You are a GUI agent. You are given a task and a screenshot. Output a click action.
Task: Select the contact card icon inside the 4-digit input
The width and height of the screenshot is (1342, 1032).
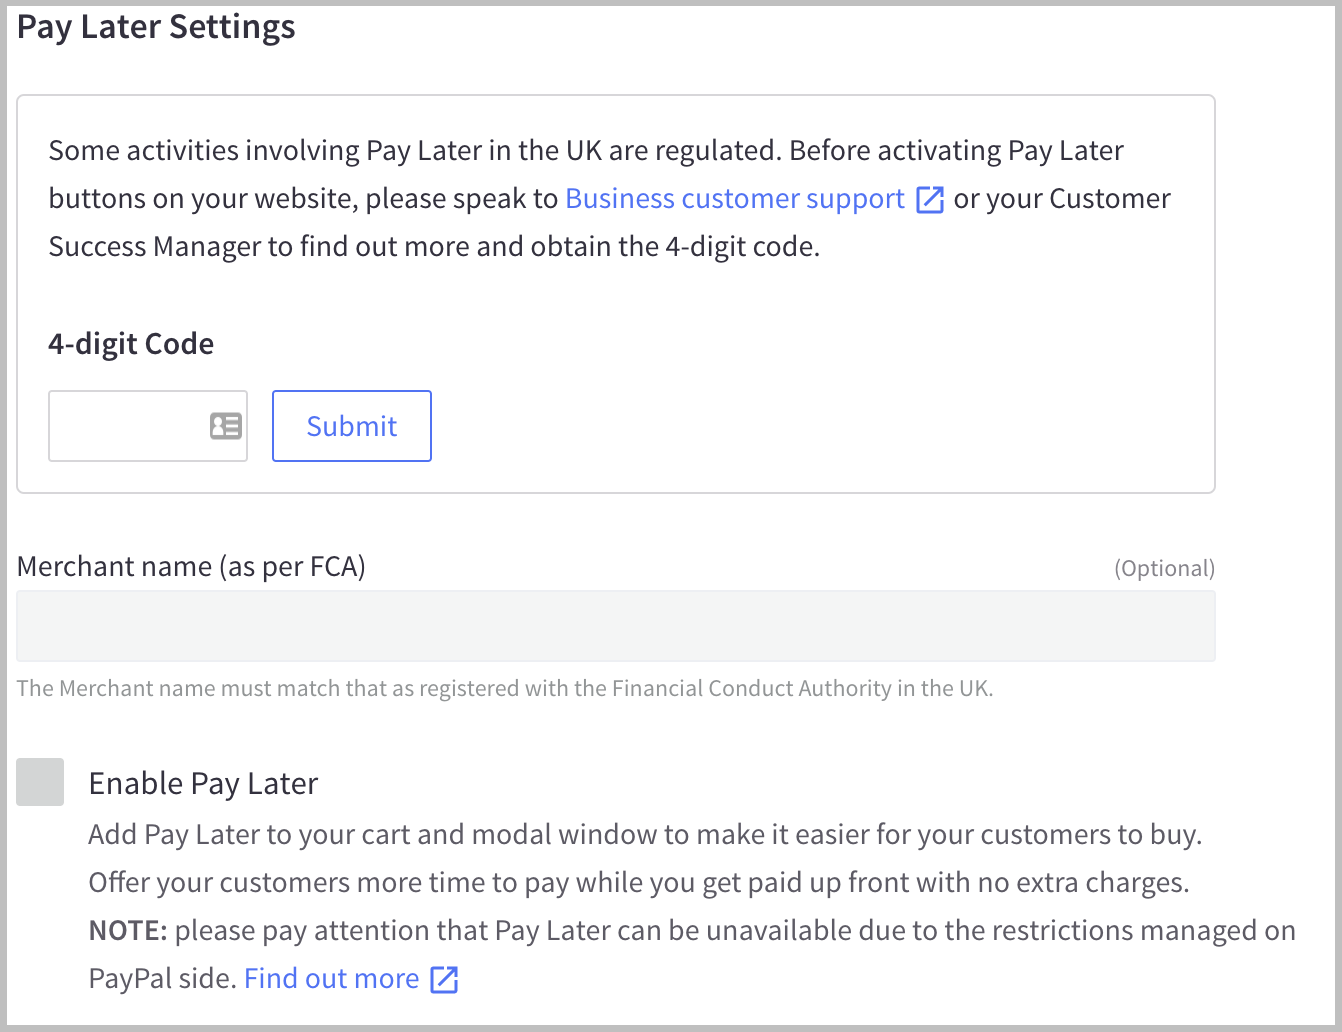tap(225, 426)
